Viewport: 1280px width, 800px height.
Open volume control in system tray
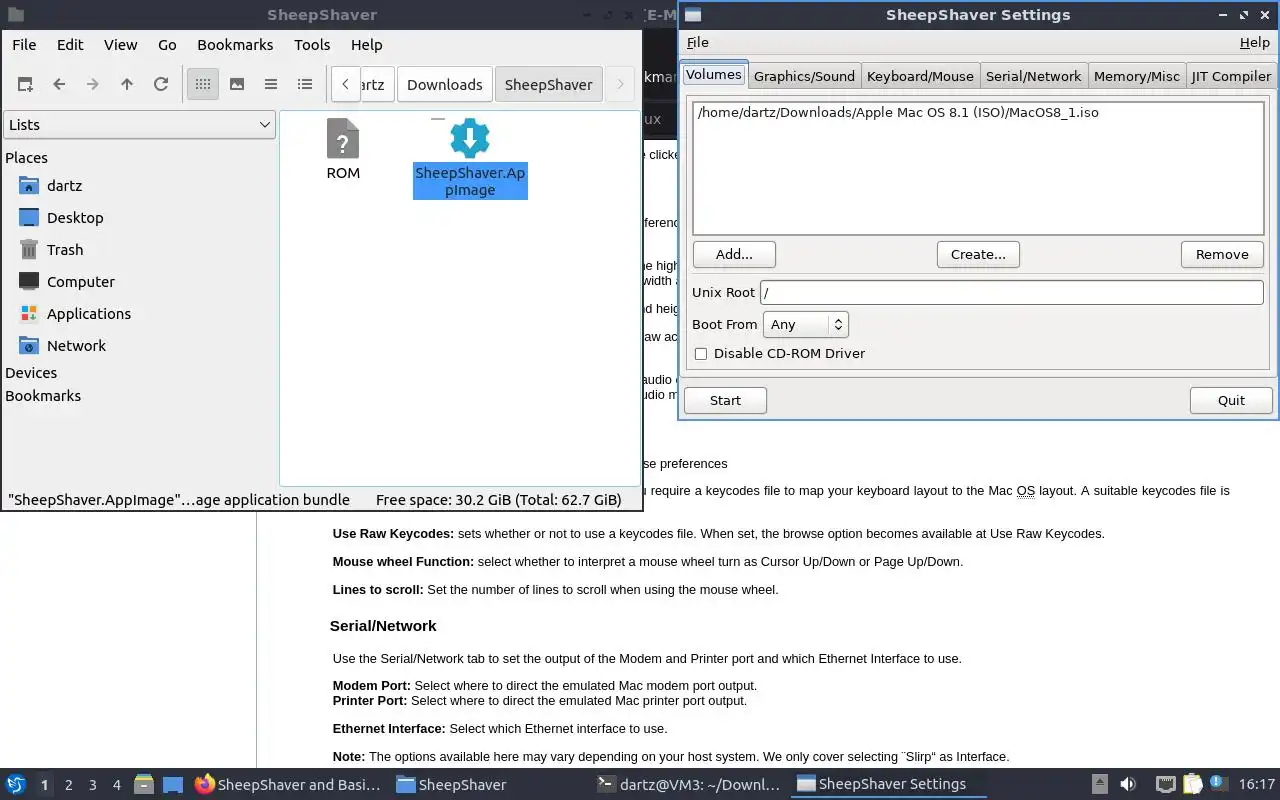coord(1128,785)
